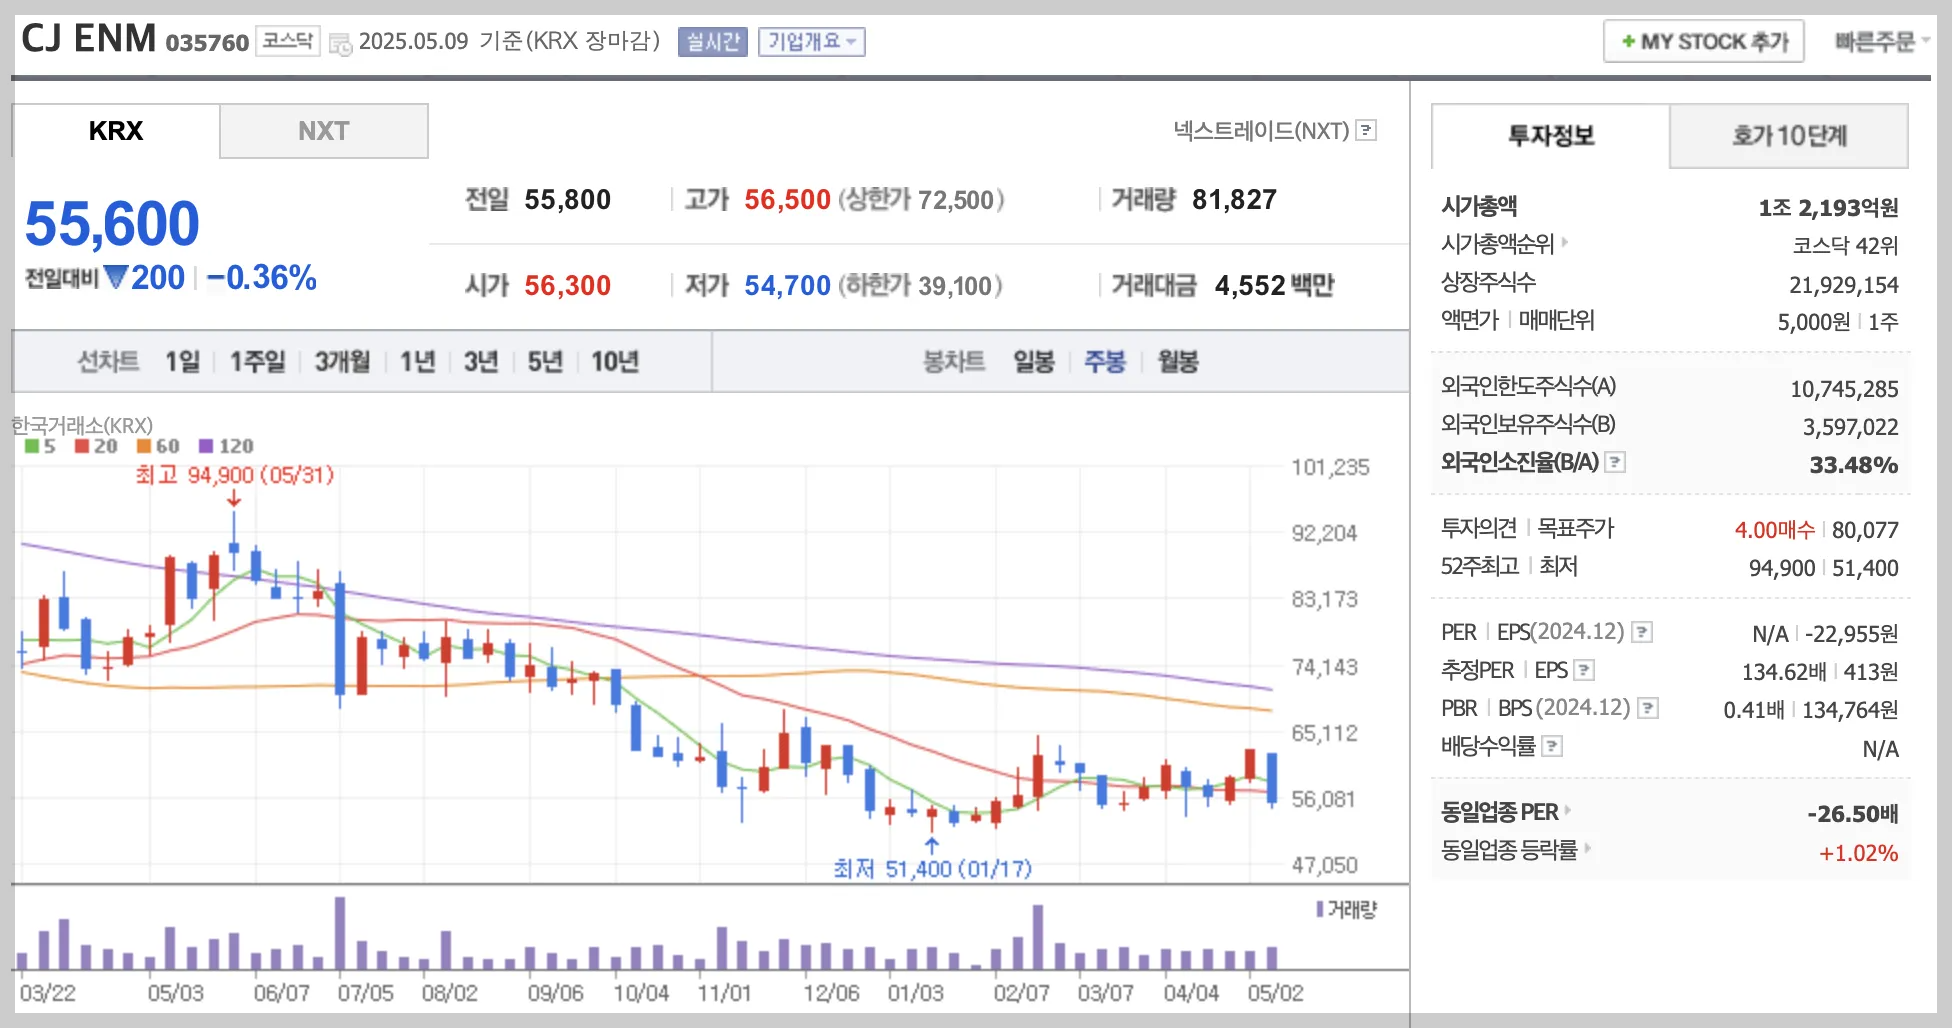Click the 05/02 date label on chart axis

click(1275, 993)
